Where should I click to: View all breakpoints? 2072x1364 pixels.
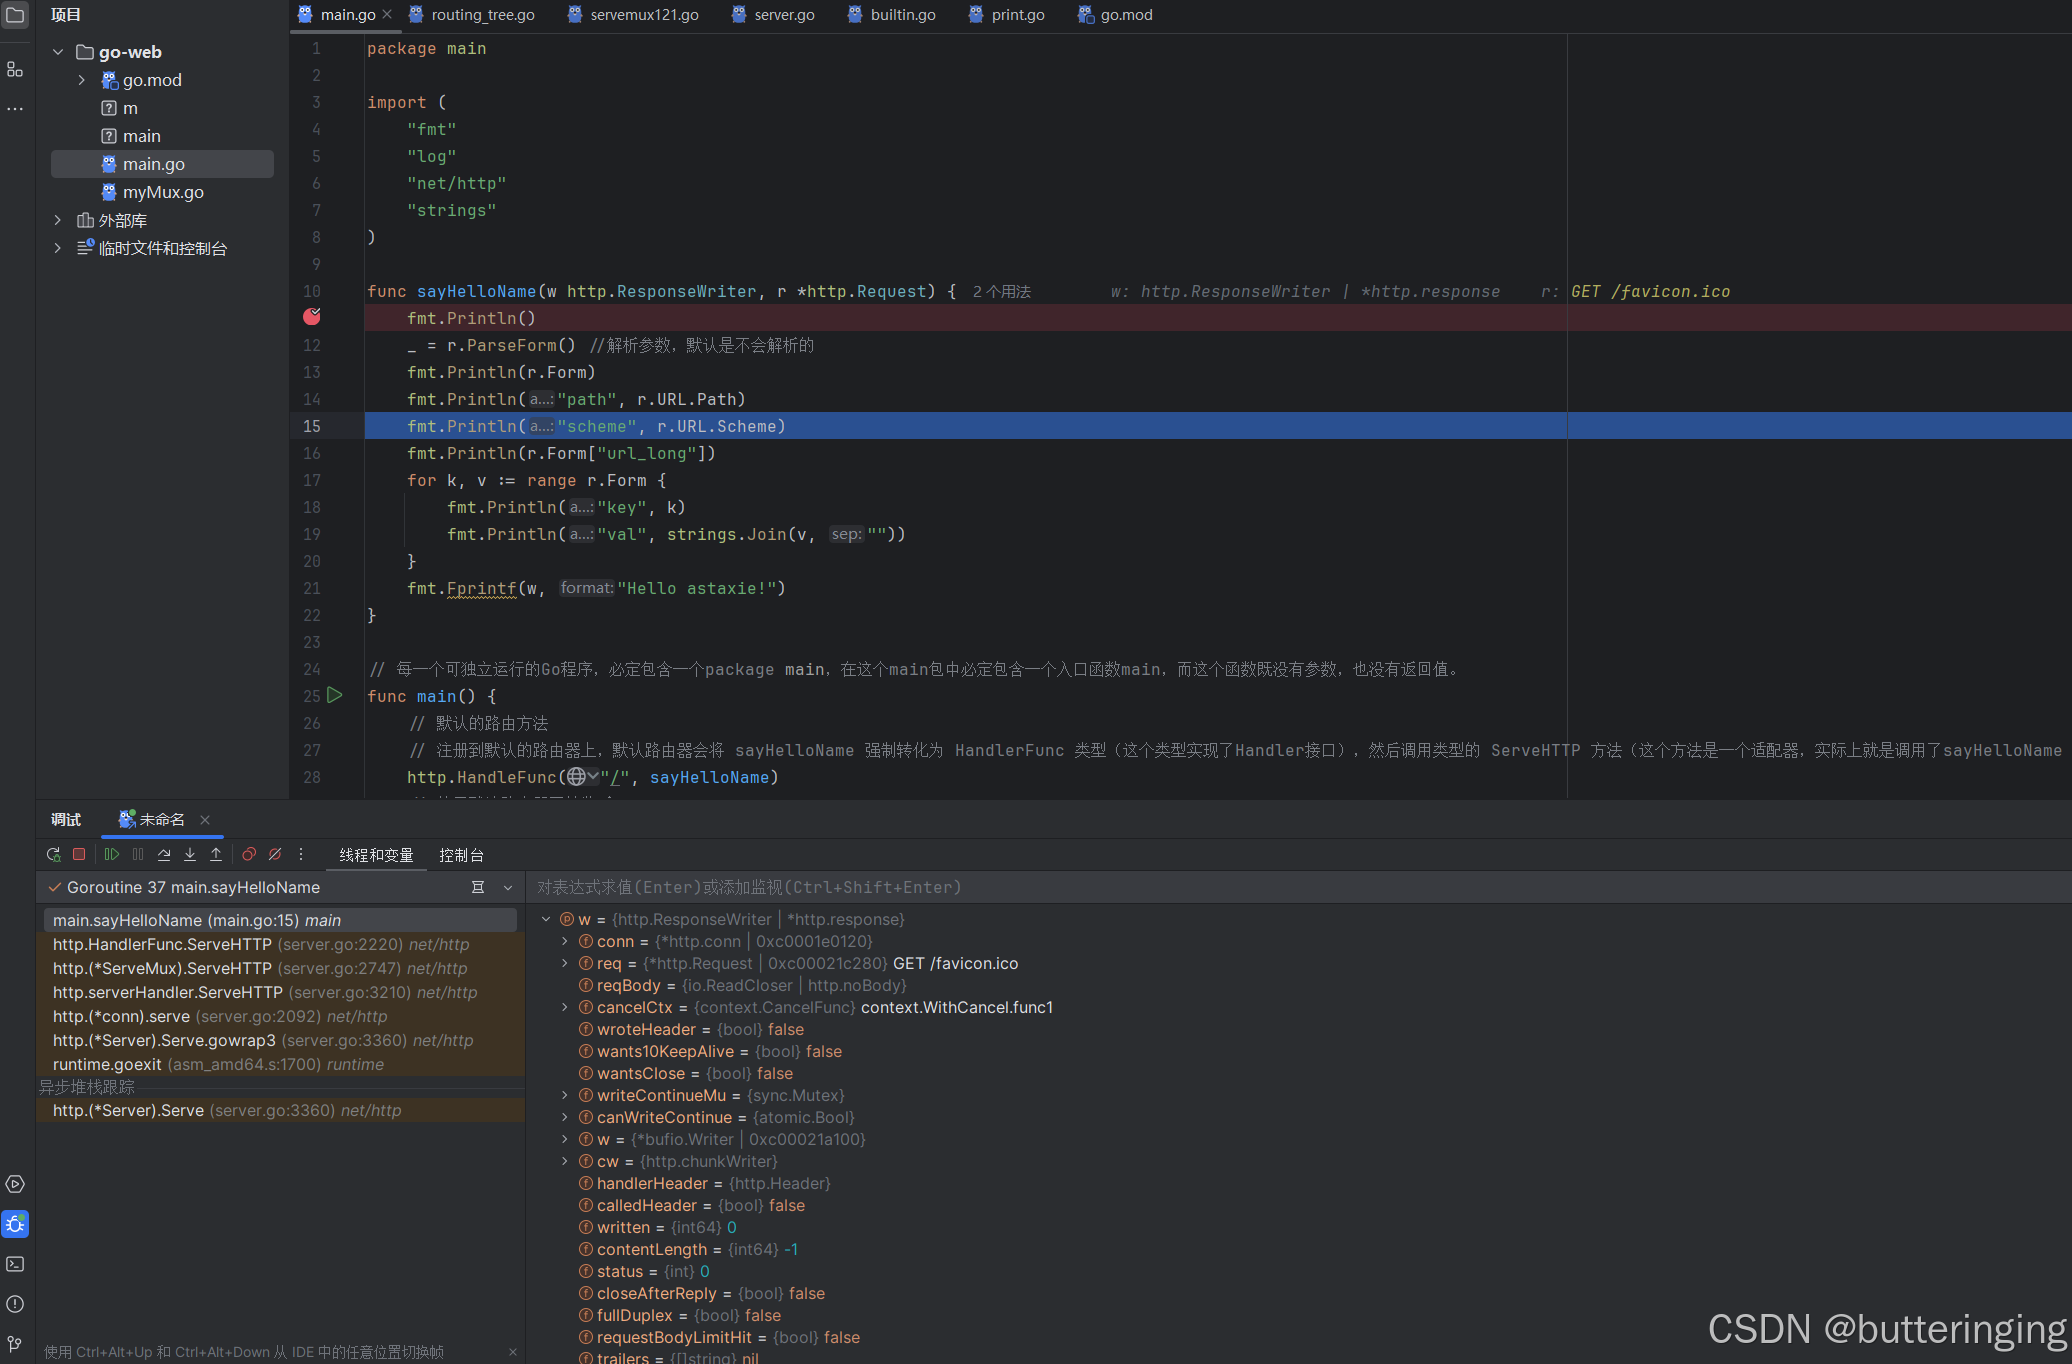point(249,855)
